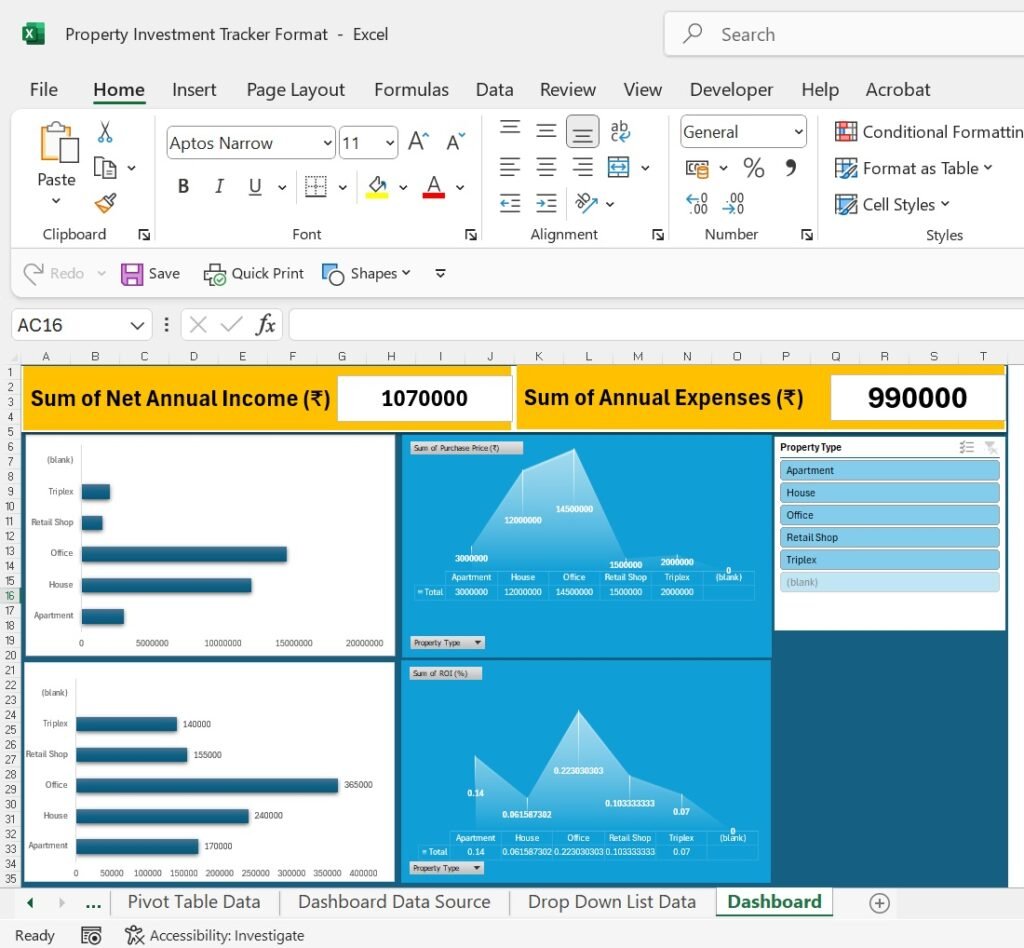Open the fill color dropdown arrow
The width and height of the screenshot is (1024, 948).
[x=404, y=187]
